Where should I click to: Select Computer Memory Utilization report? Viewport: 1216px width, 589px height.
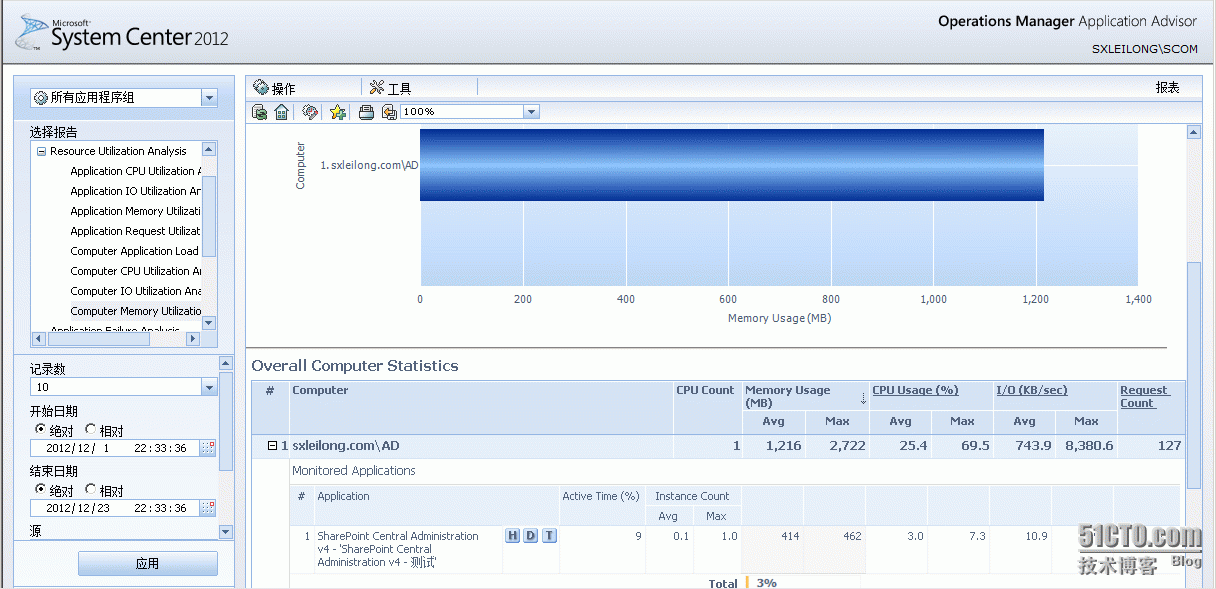[135, 311]
